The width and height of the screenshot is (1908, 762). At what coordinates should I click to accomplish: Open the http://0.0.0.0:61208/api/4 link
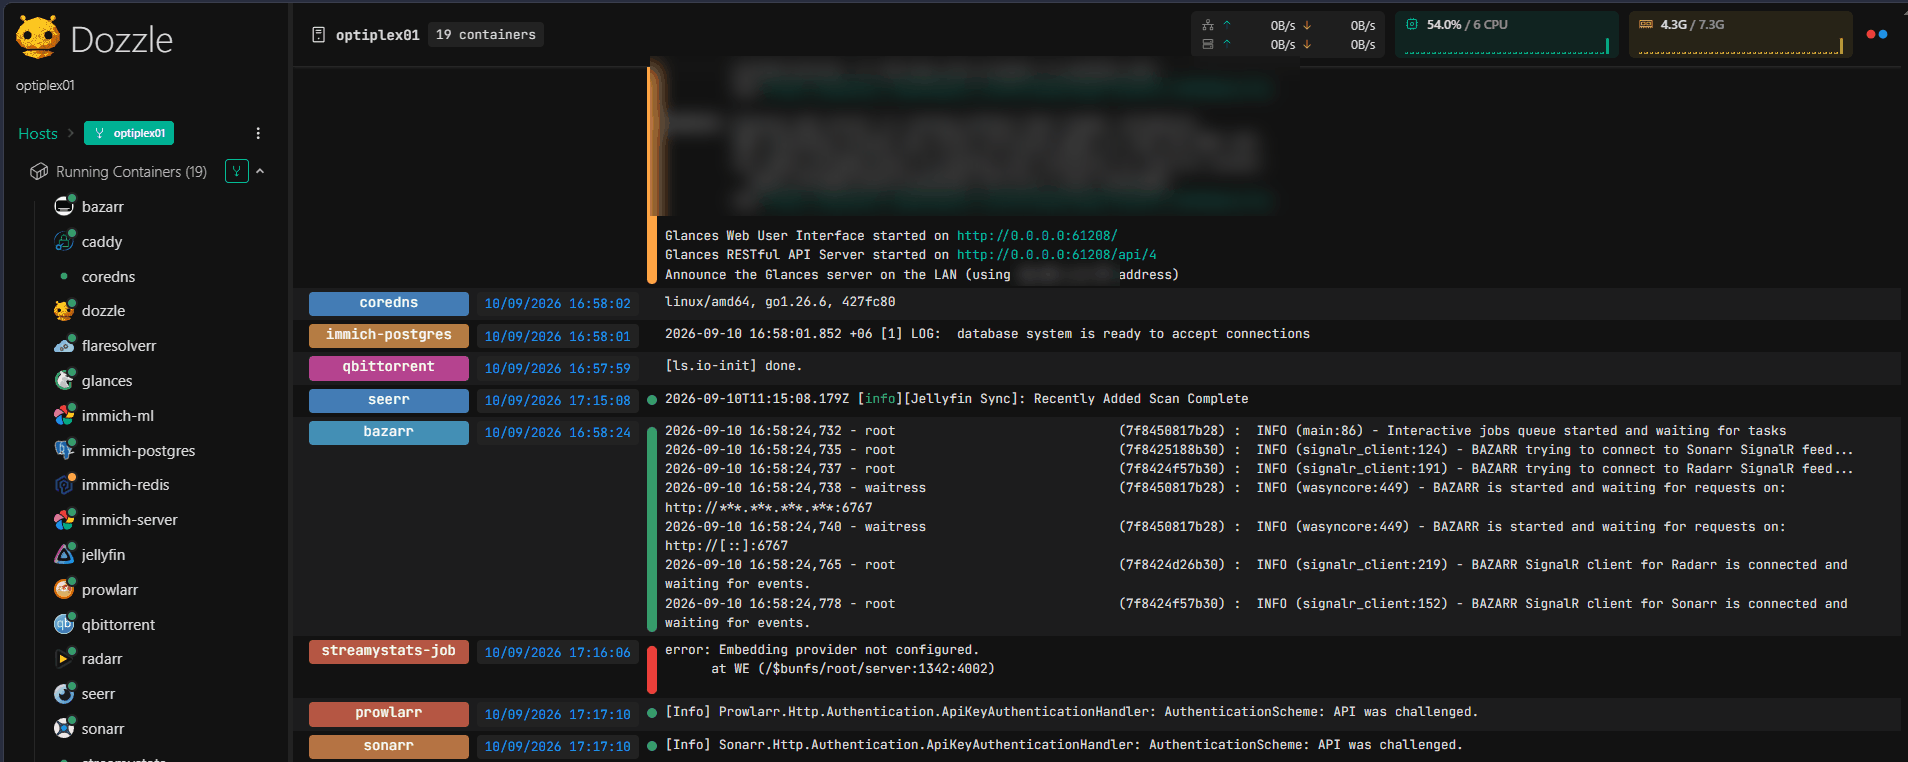tap(1056, 255)
